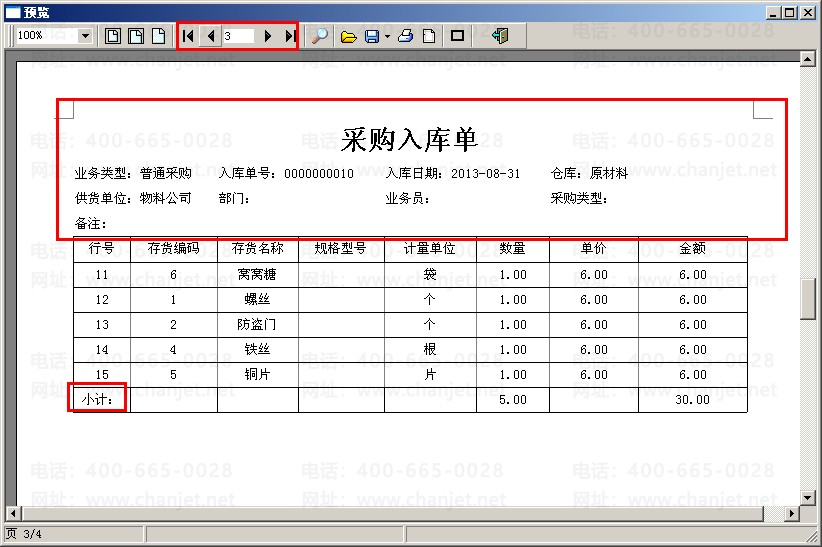Click the page setup document icon

pos(429,36)
